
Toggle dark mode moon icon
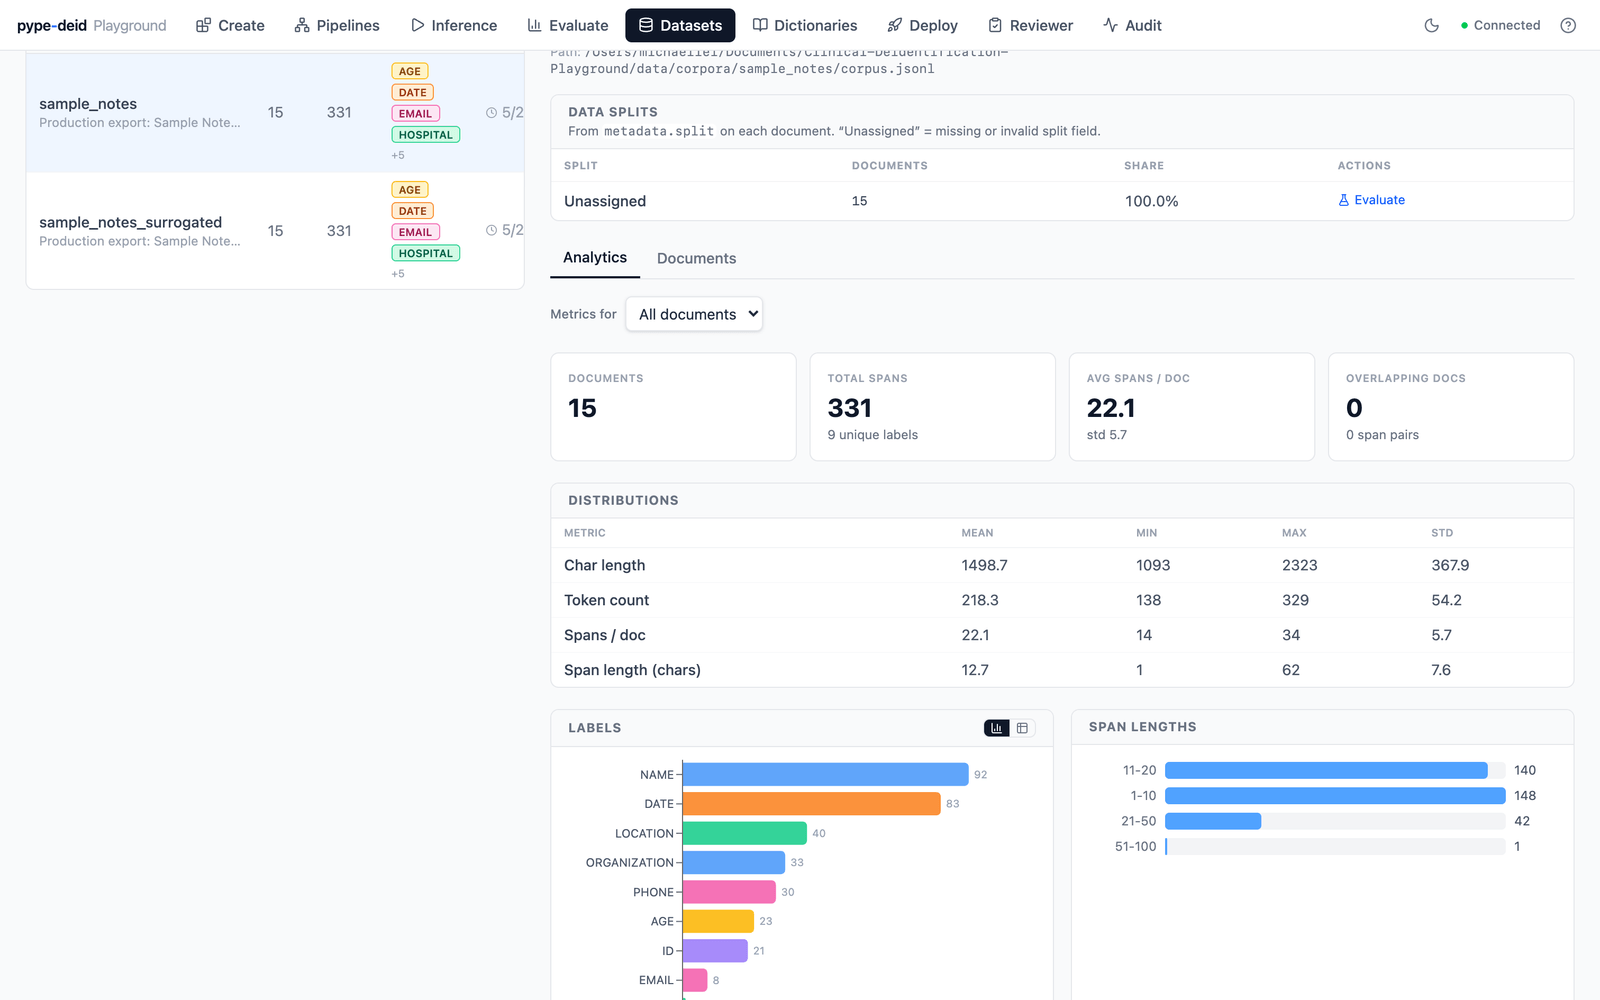(1431, 25)
